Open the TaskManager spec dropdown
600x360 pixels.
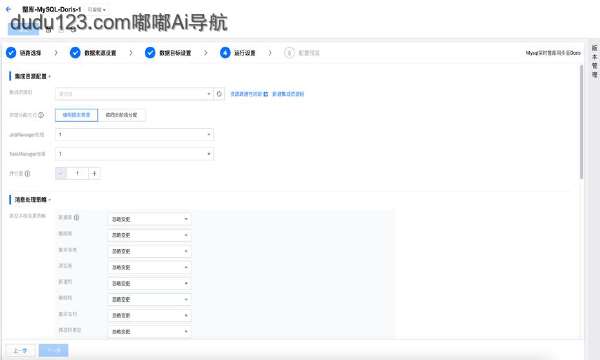coord(134,154)
